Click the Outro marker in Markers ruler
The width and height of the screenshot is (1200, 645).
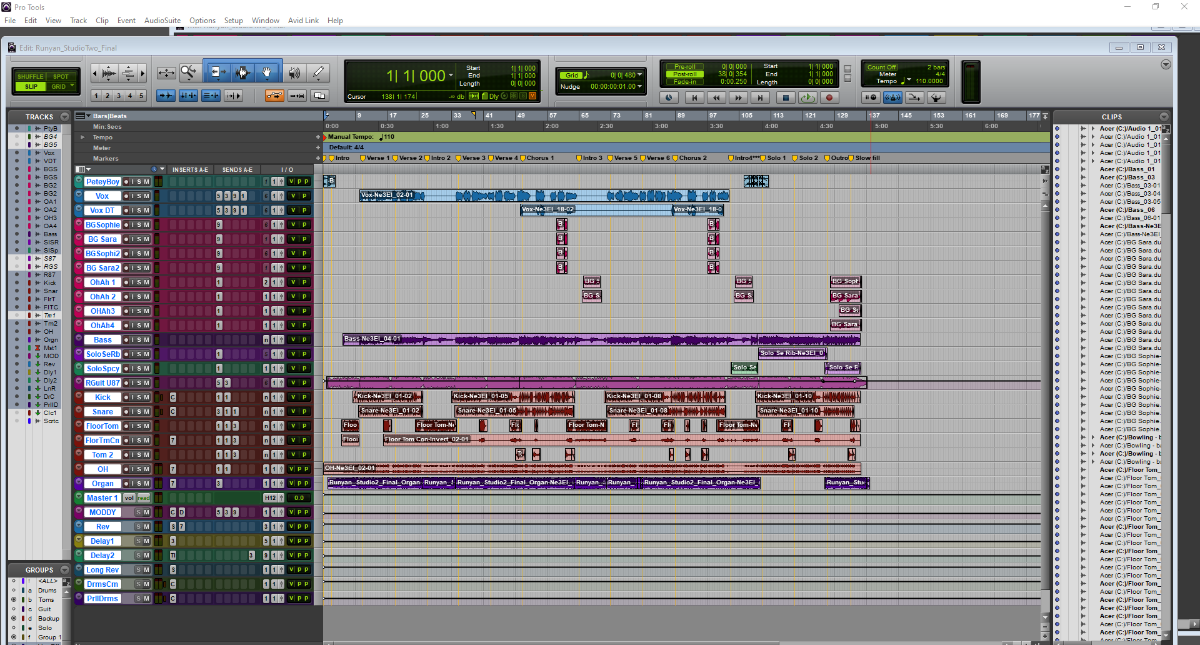point(837,158)
